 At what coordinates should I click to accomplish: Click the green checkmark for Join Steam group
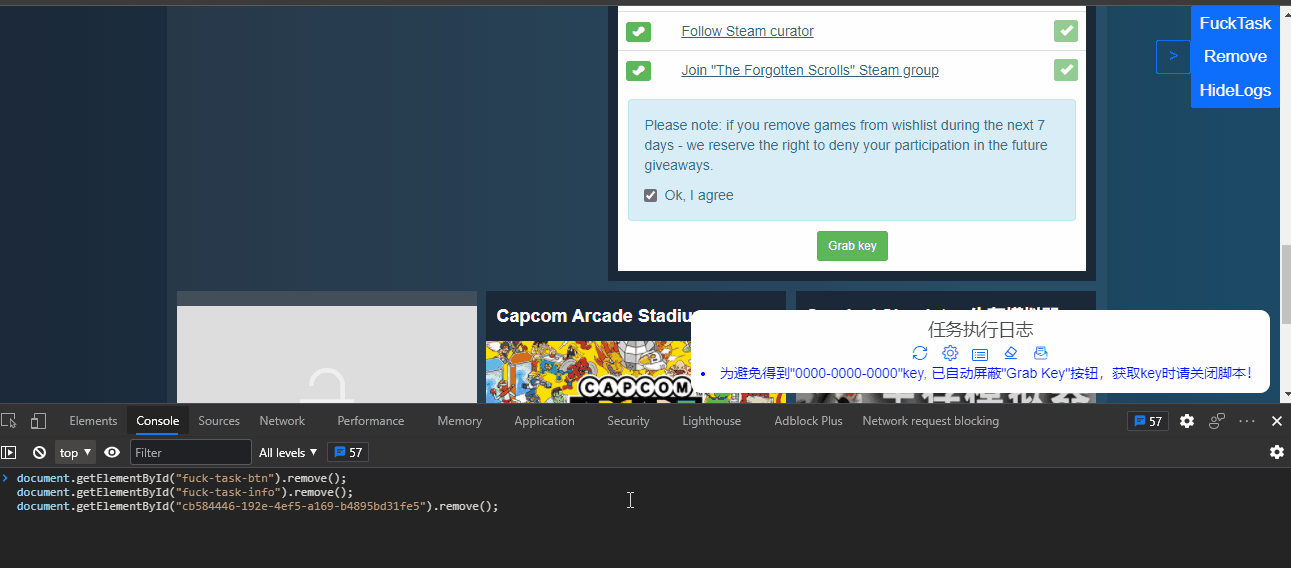[x=1066, y=70]
